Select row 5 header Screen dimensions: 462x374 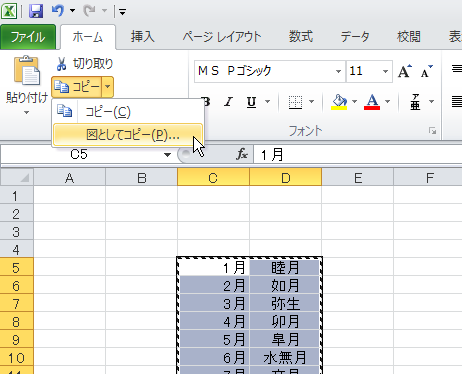point(17,267)
